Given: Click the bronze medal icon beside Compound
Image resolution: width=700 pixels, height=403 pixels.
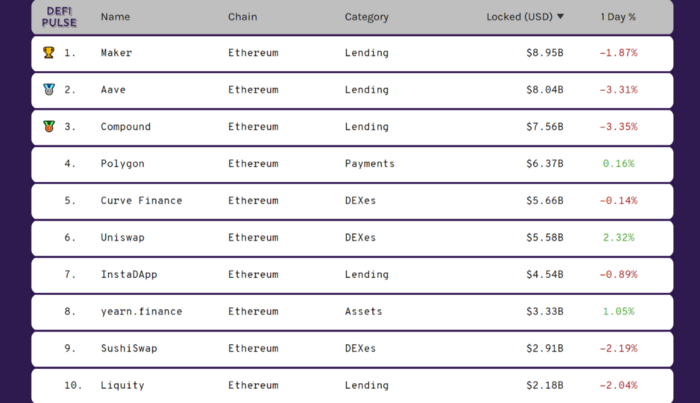Looking at the screenshot, I should point(48,127).
